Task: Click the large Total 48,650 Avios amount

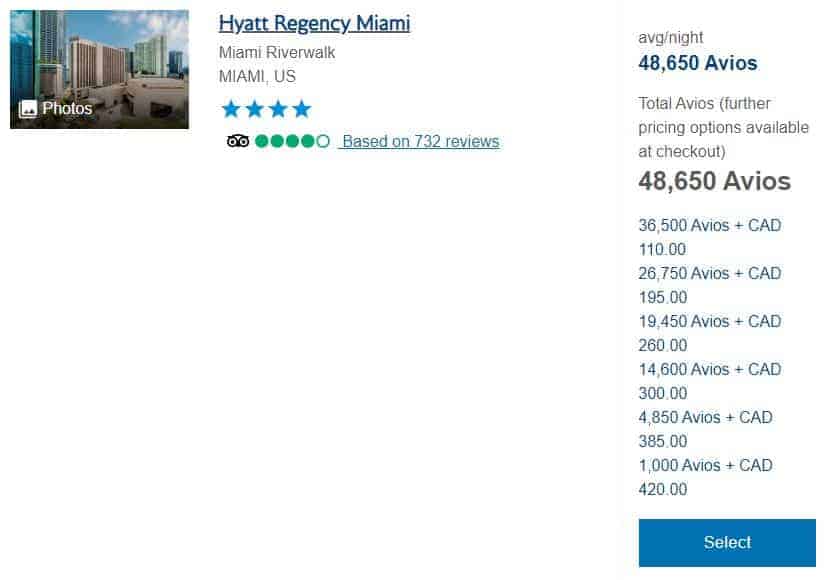Action: pos(714,181)
